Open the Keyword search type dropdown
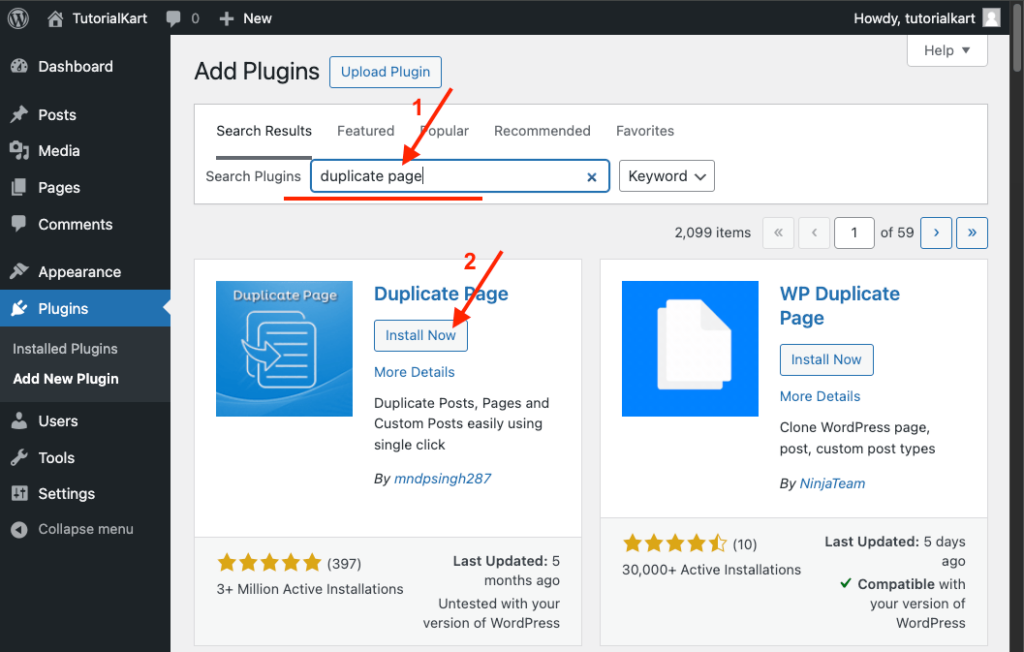Image resolution: width=1024 pixels, height=652 pixels. click(x=667, y=176)
